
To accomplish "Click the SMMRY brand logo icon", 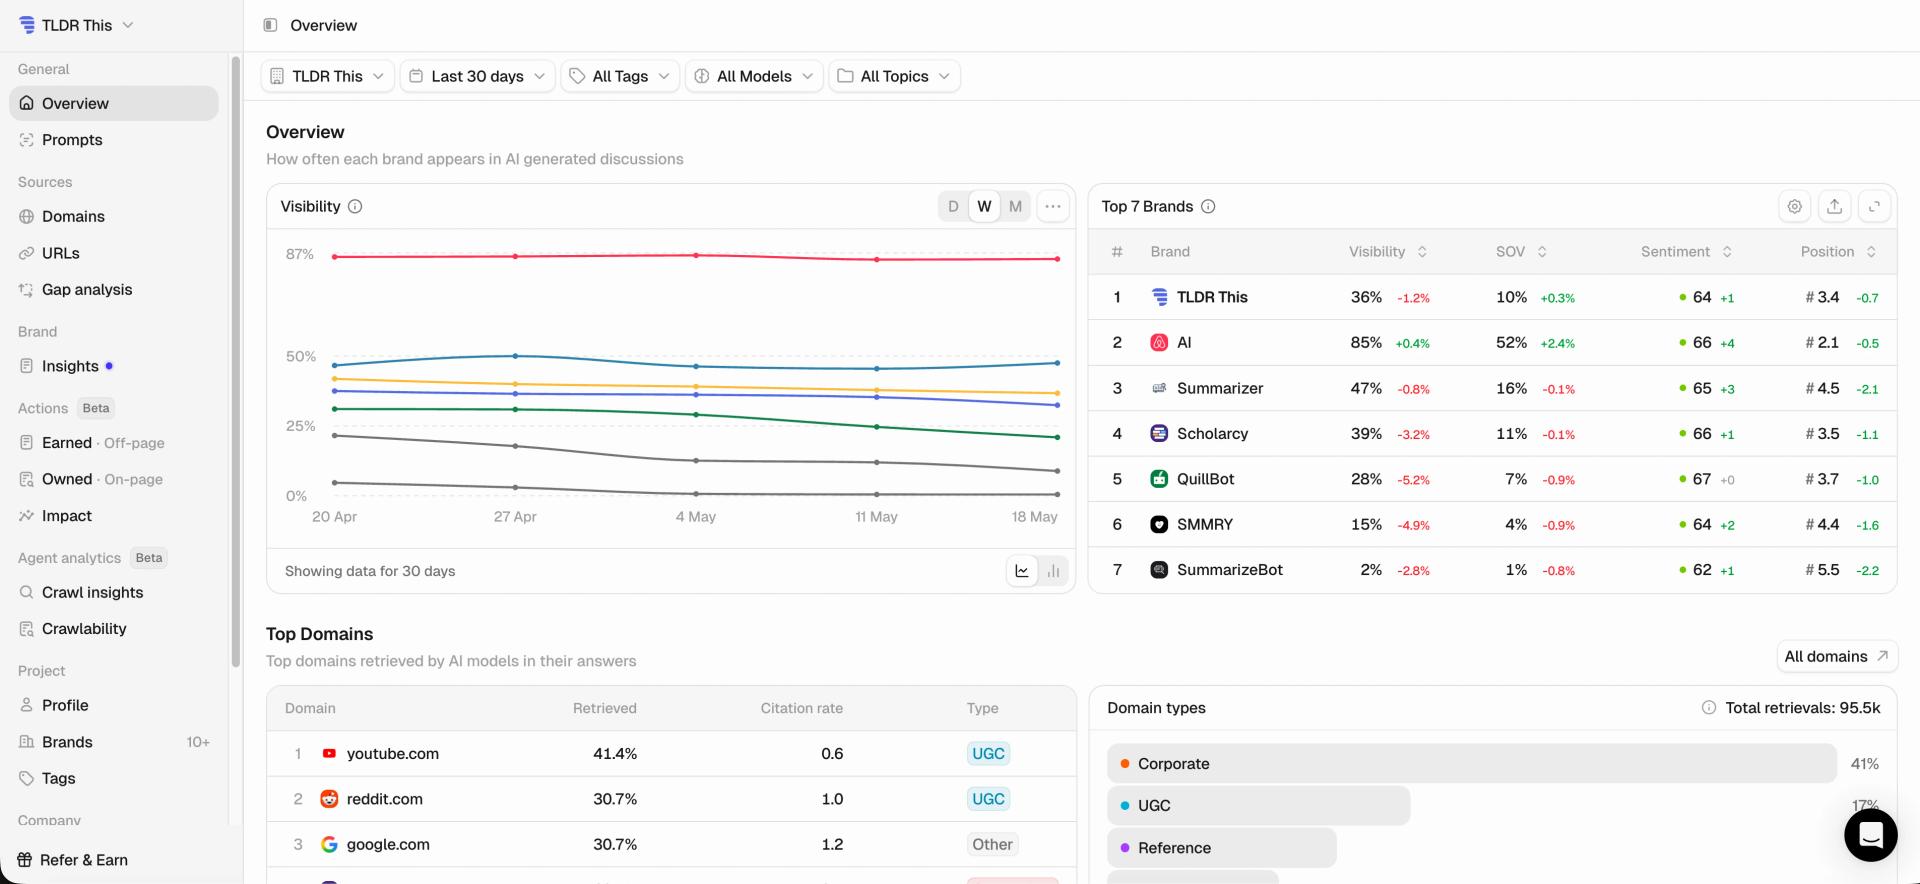I will pos(1159,524).
